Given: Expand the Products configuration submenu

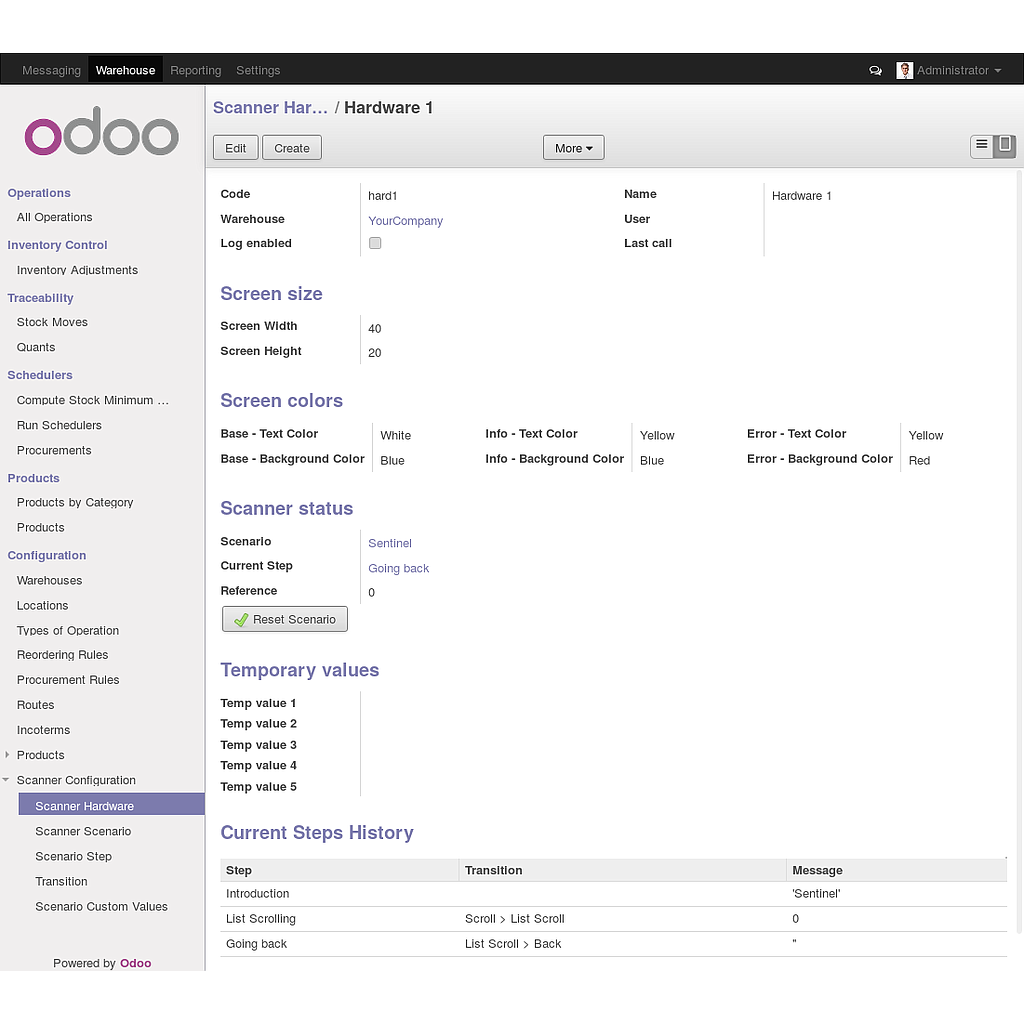Looking at the screenshot, I should (7, 755).
